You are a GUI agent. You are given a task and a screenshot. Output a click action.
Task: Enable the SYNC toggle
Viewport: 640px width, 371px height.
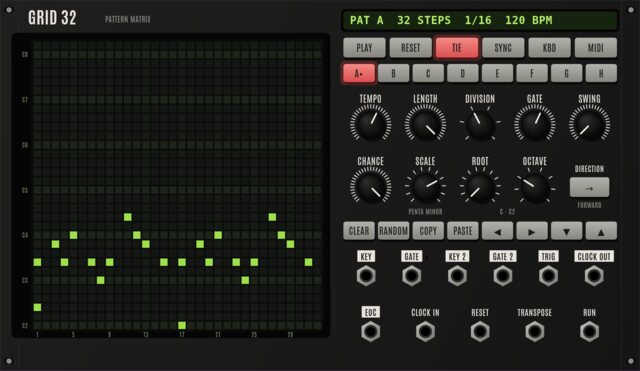tap(503, 48)
